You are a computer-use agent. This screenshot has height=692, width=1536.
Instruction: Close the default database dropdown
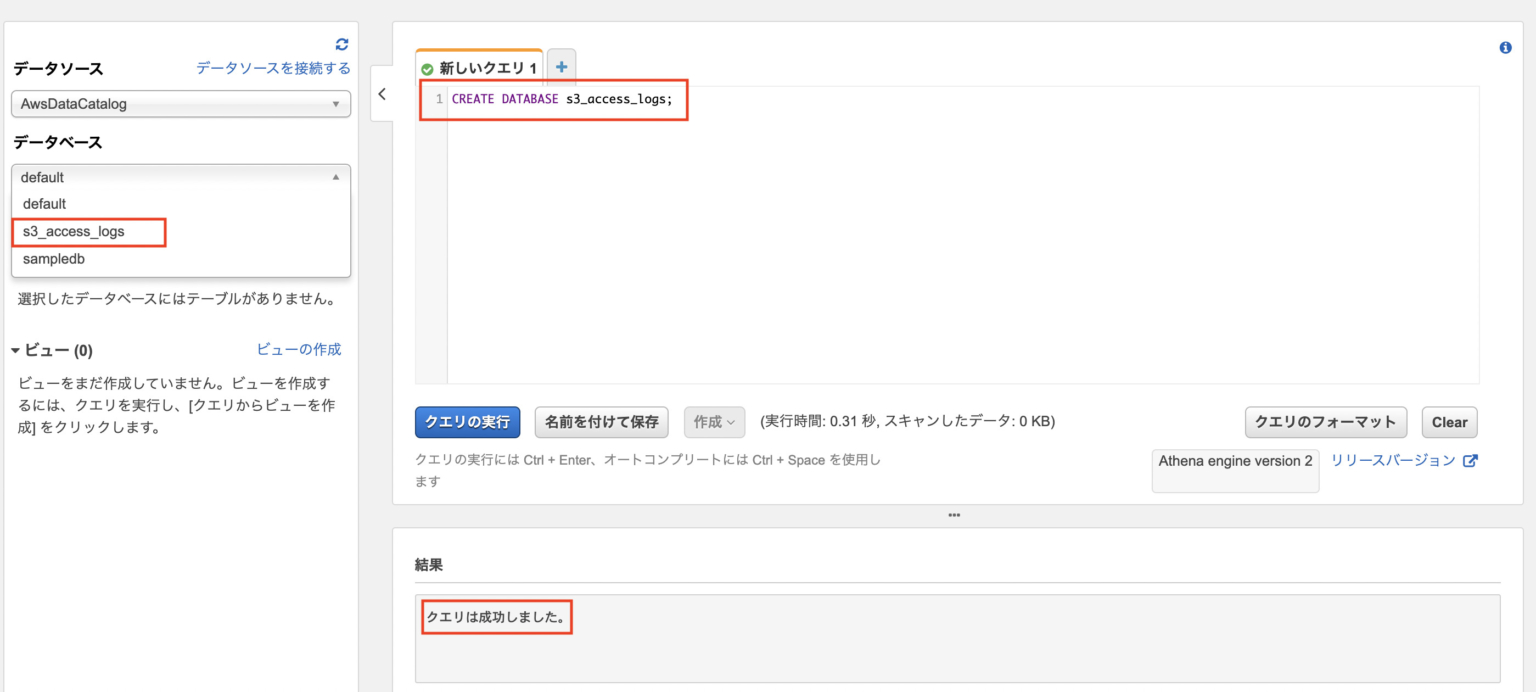181,177
